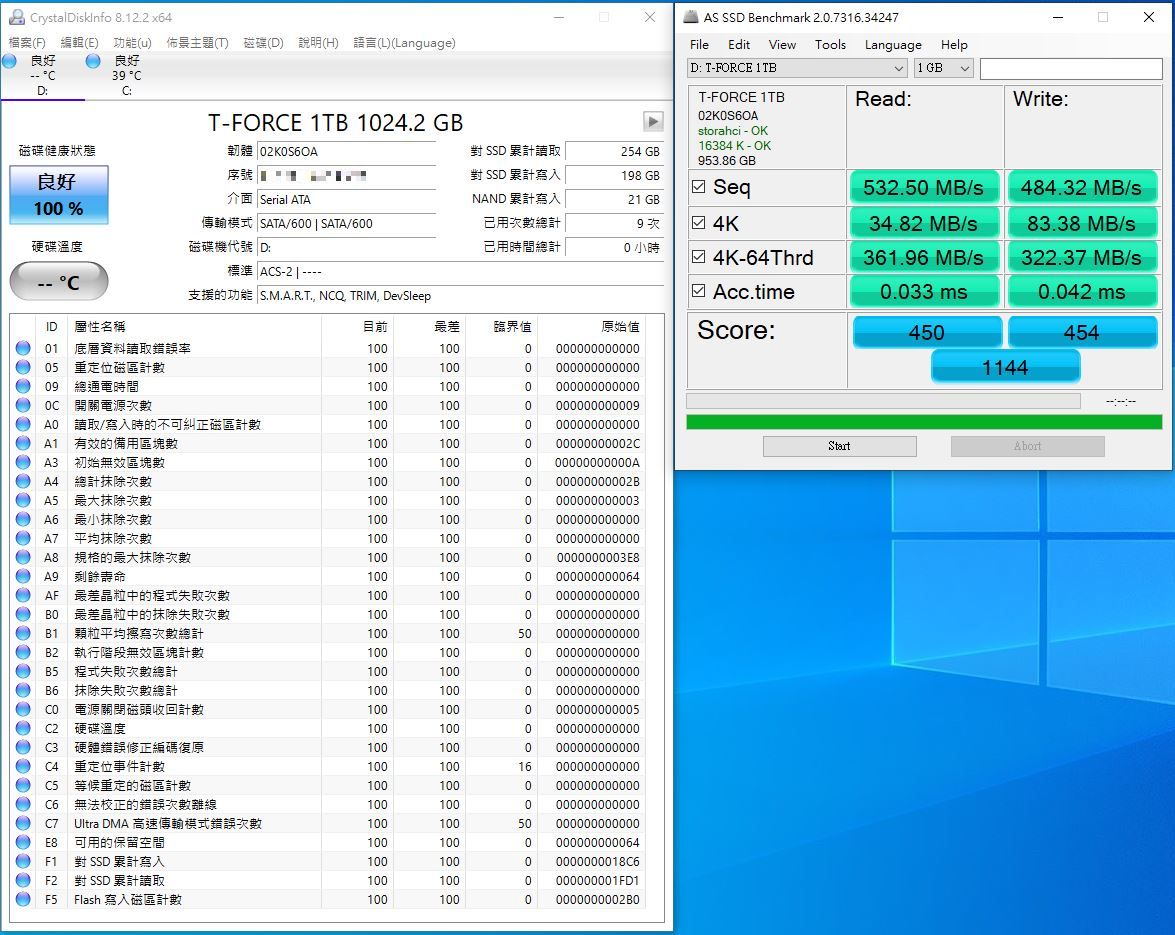Click status orb for attribute 01

pyautogui.click(x=23, y=348)
